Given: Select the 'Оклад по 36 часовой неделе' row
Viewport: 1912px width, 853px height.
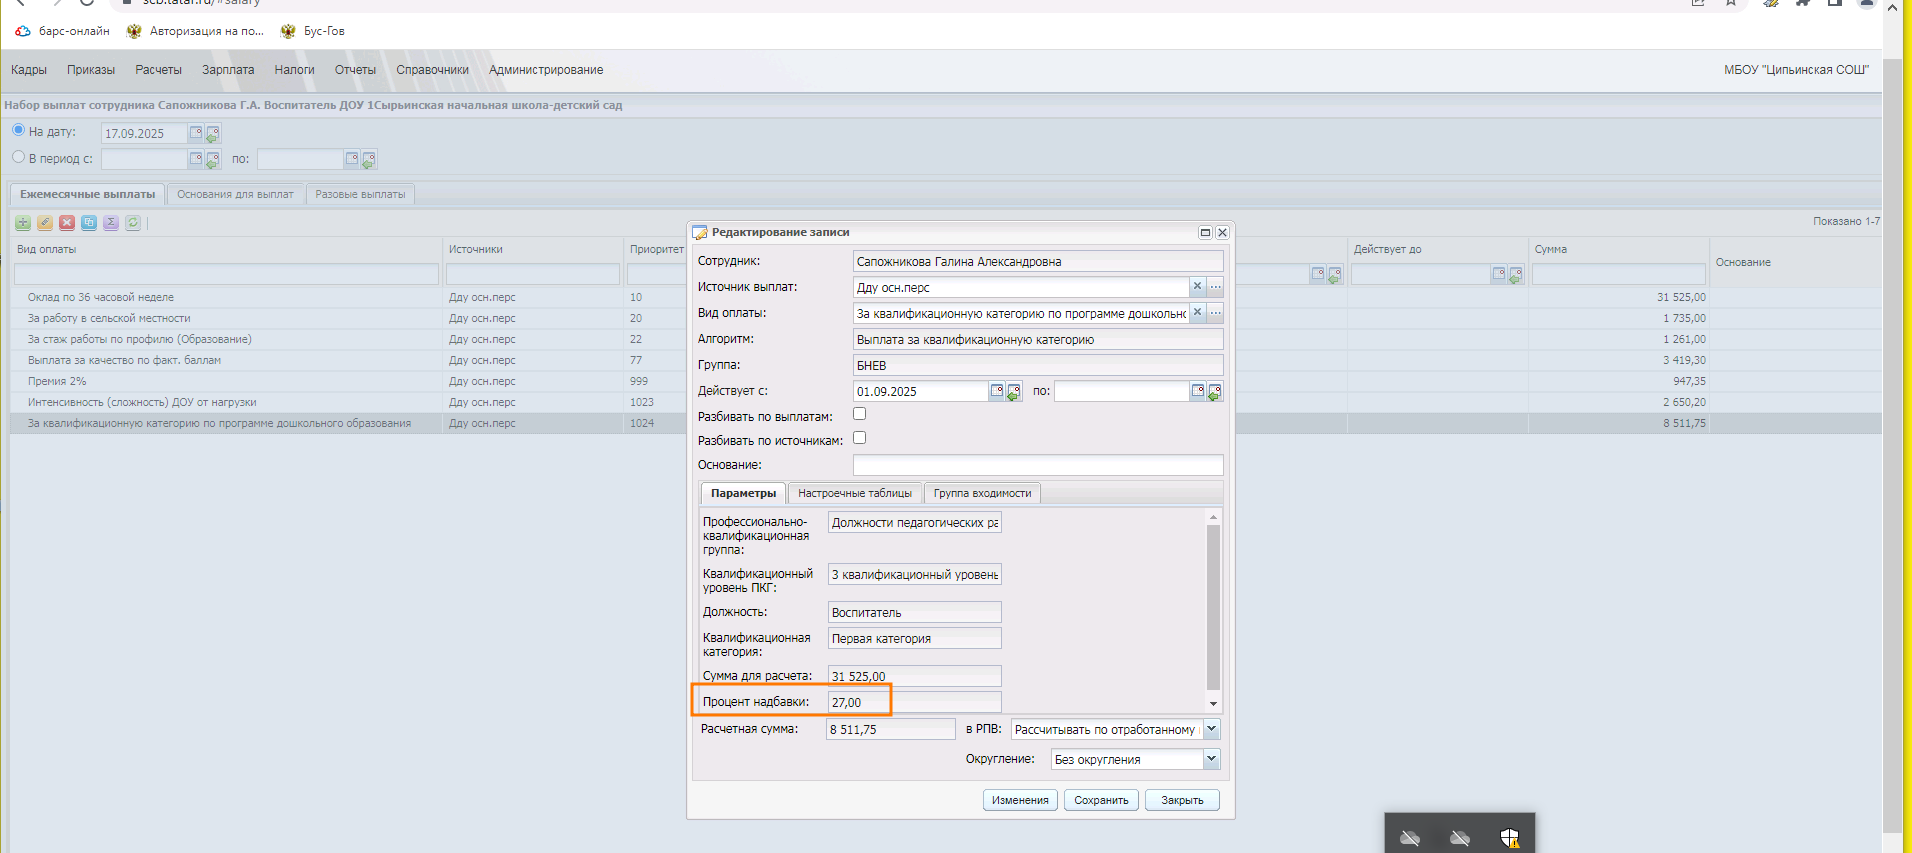Looking at the screenshot, I should [x=945, y=297].
